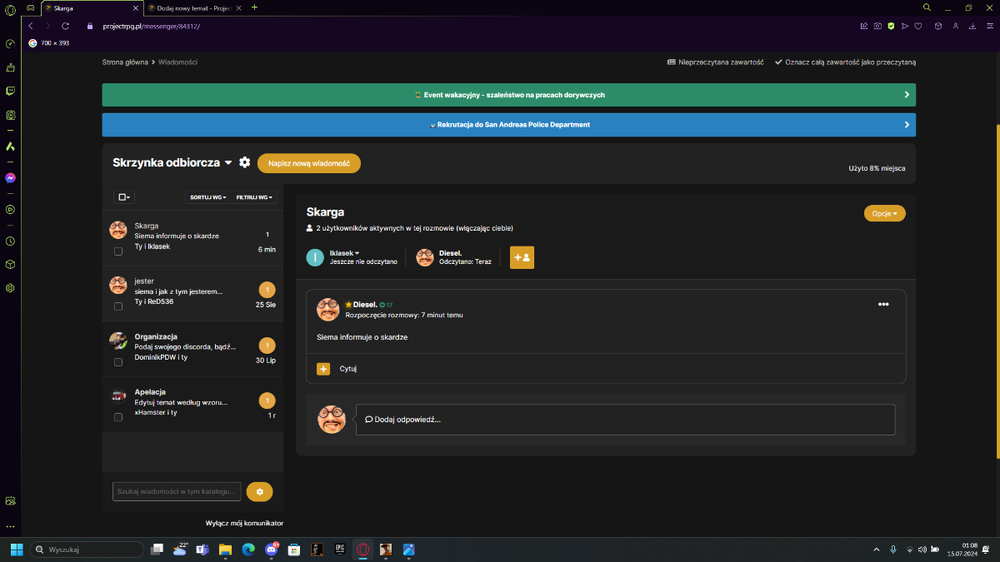
Task: Click the plus multi-quote icon beside Cytuj
Action: click(x=323, y=369)
